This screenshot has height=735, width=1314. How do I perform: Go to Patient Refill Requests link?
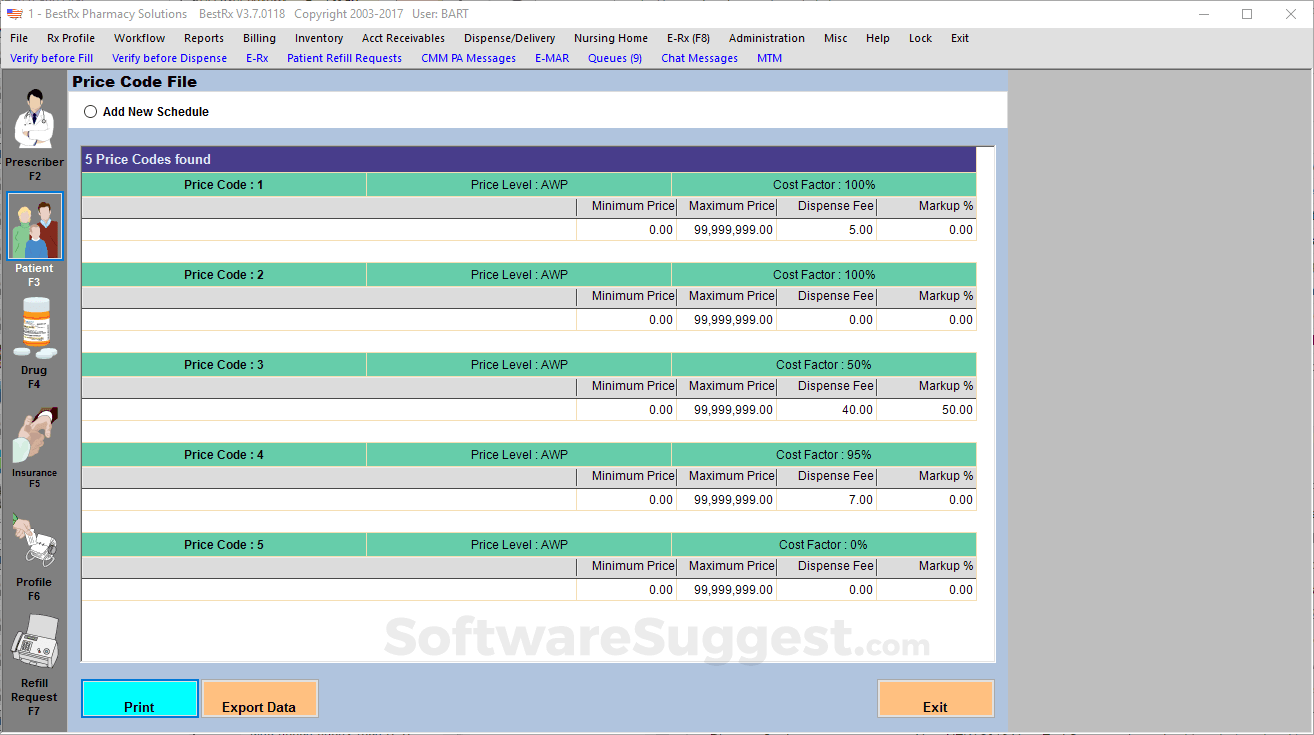(x=344, y=58)
